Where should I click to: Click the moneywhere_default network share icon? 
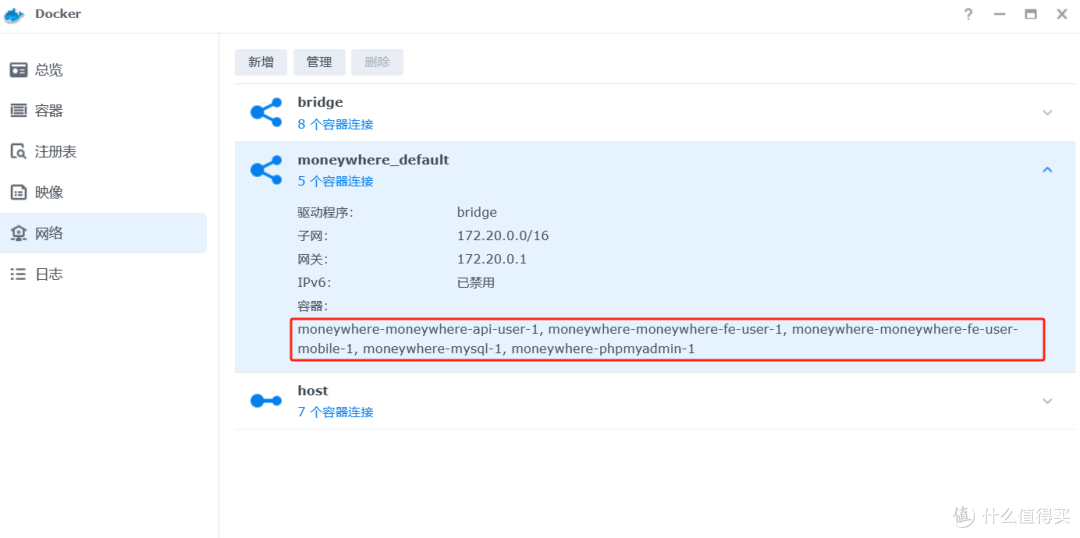[x=266, y=169]
